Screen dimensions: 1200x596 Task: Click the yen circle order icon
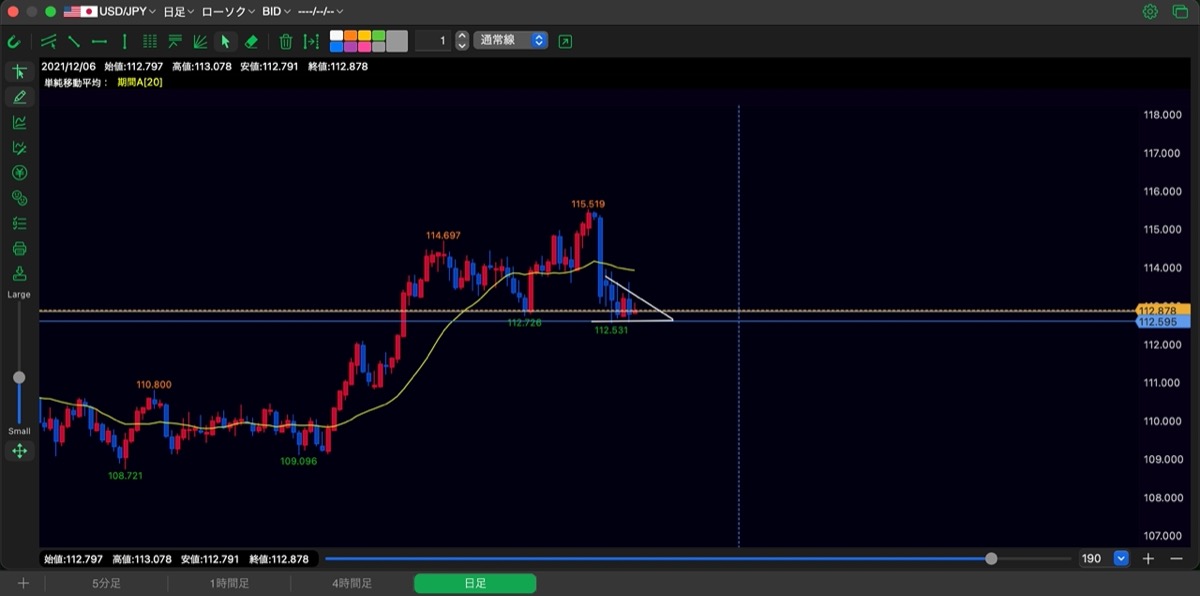19,173
